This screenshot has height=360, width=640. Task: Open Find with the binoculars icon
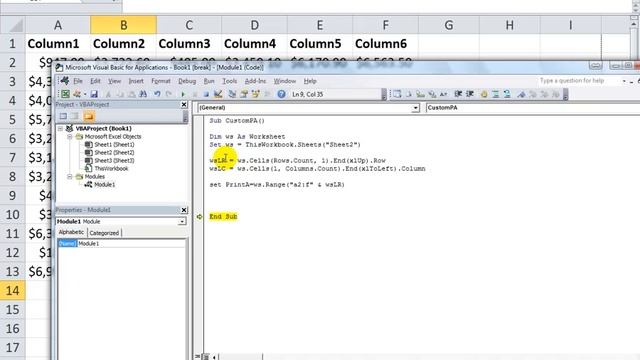(143, 94)
